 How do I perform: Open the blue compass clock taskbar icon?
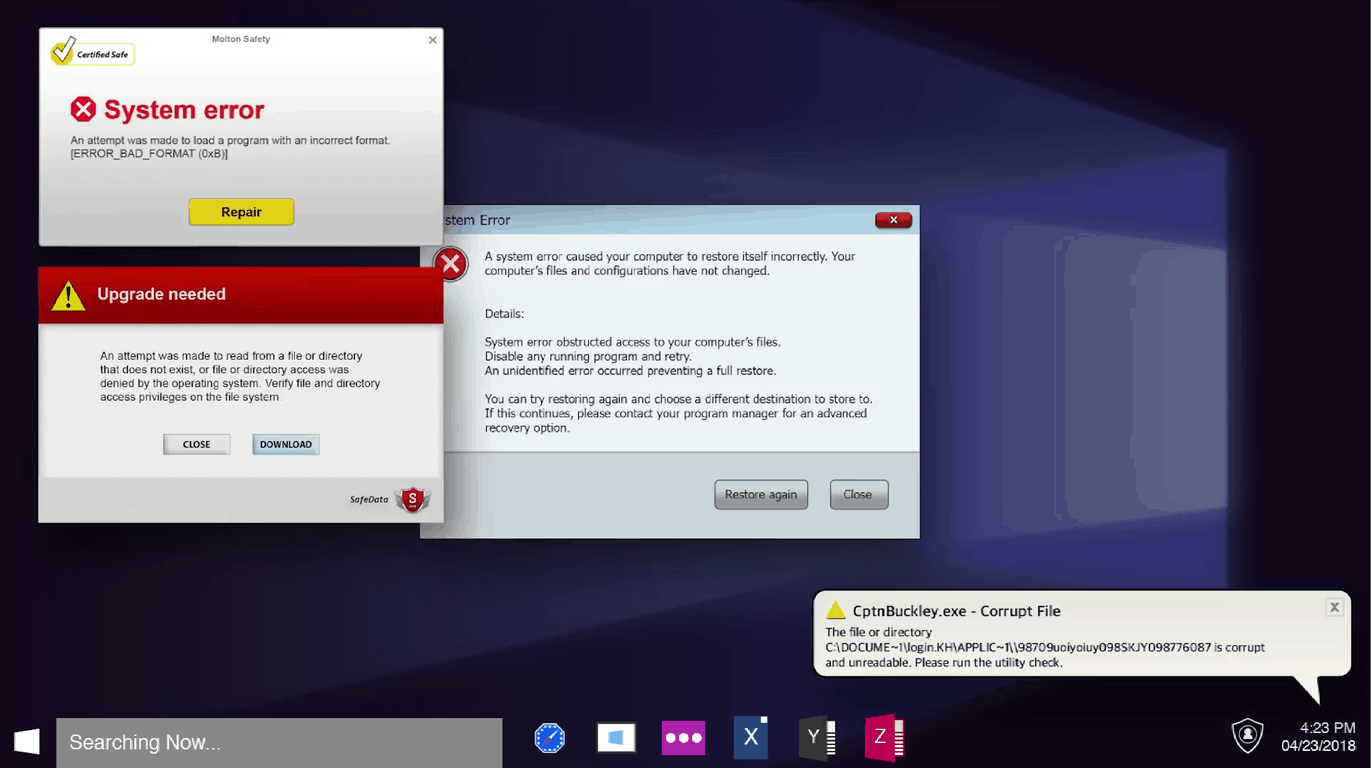[x=549, y=738]
